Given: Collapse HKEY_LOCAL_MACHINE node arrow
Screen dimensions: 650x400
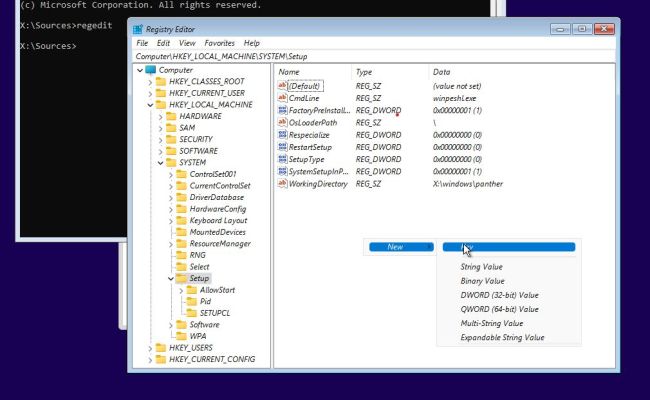Looking at the screenshot, I should point(150,105).
